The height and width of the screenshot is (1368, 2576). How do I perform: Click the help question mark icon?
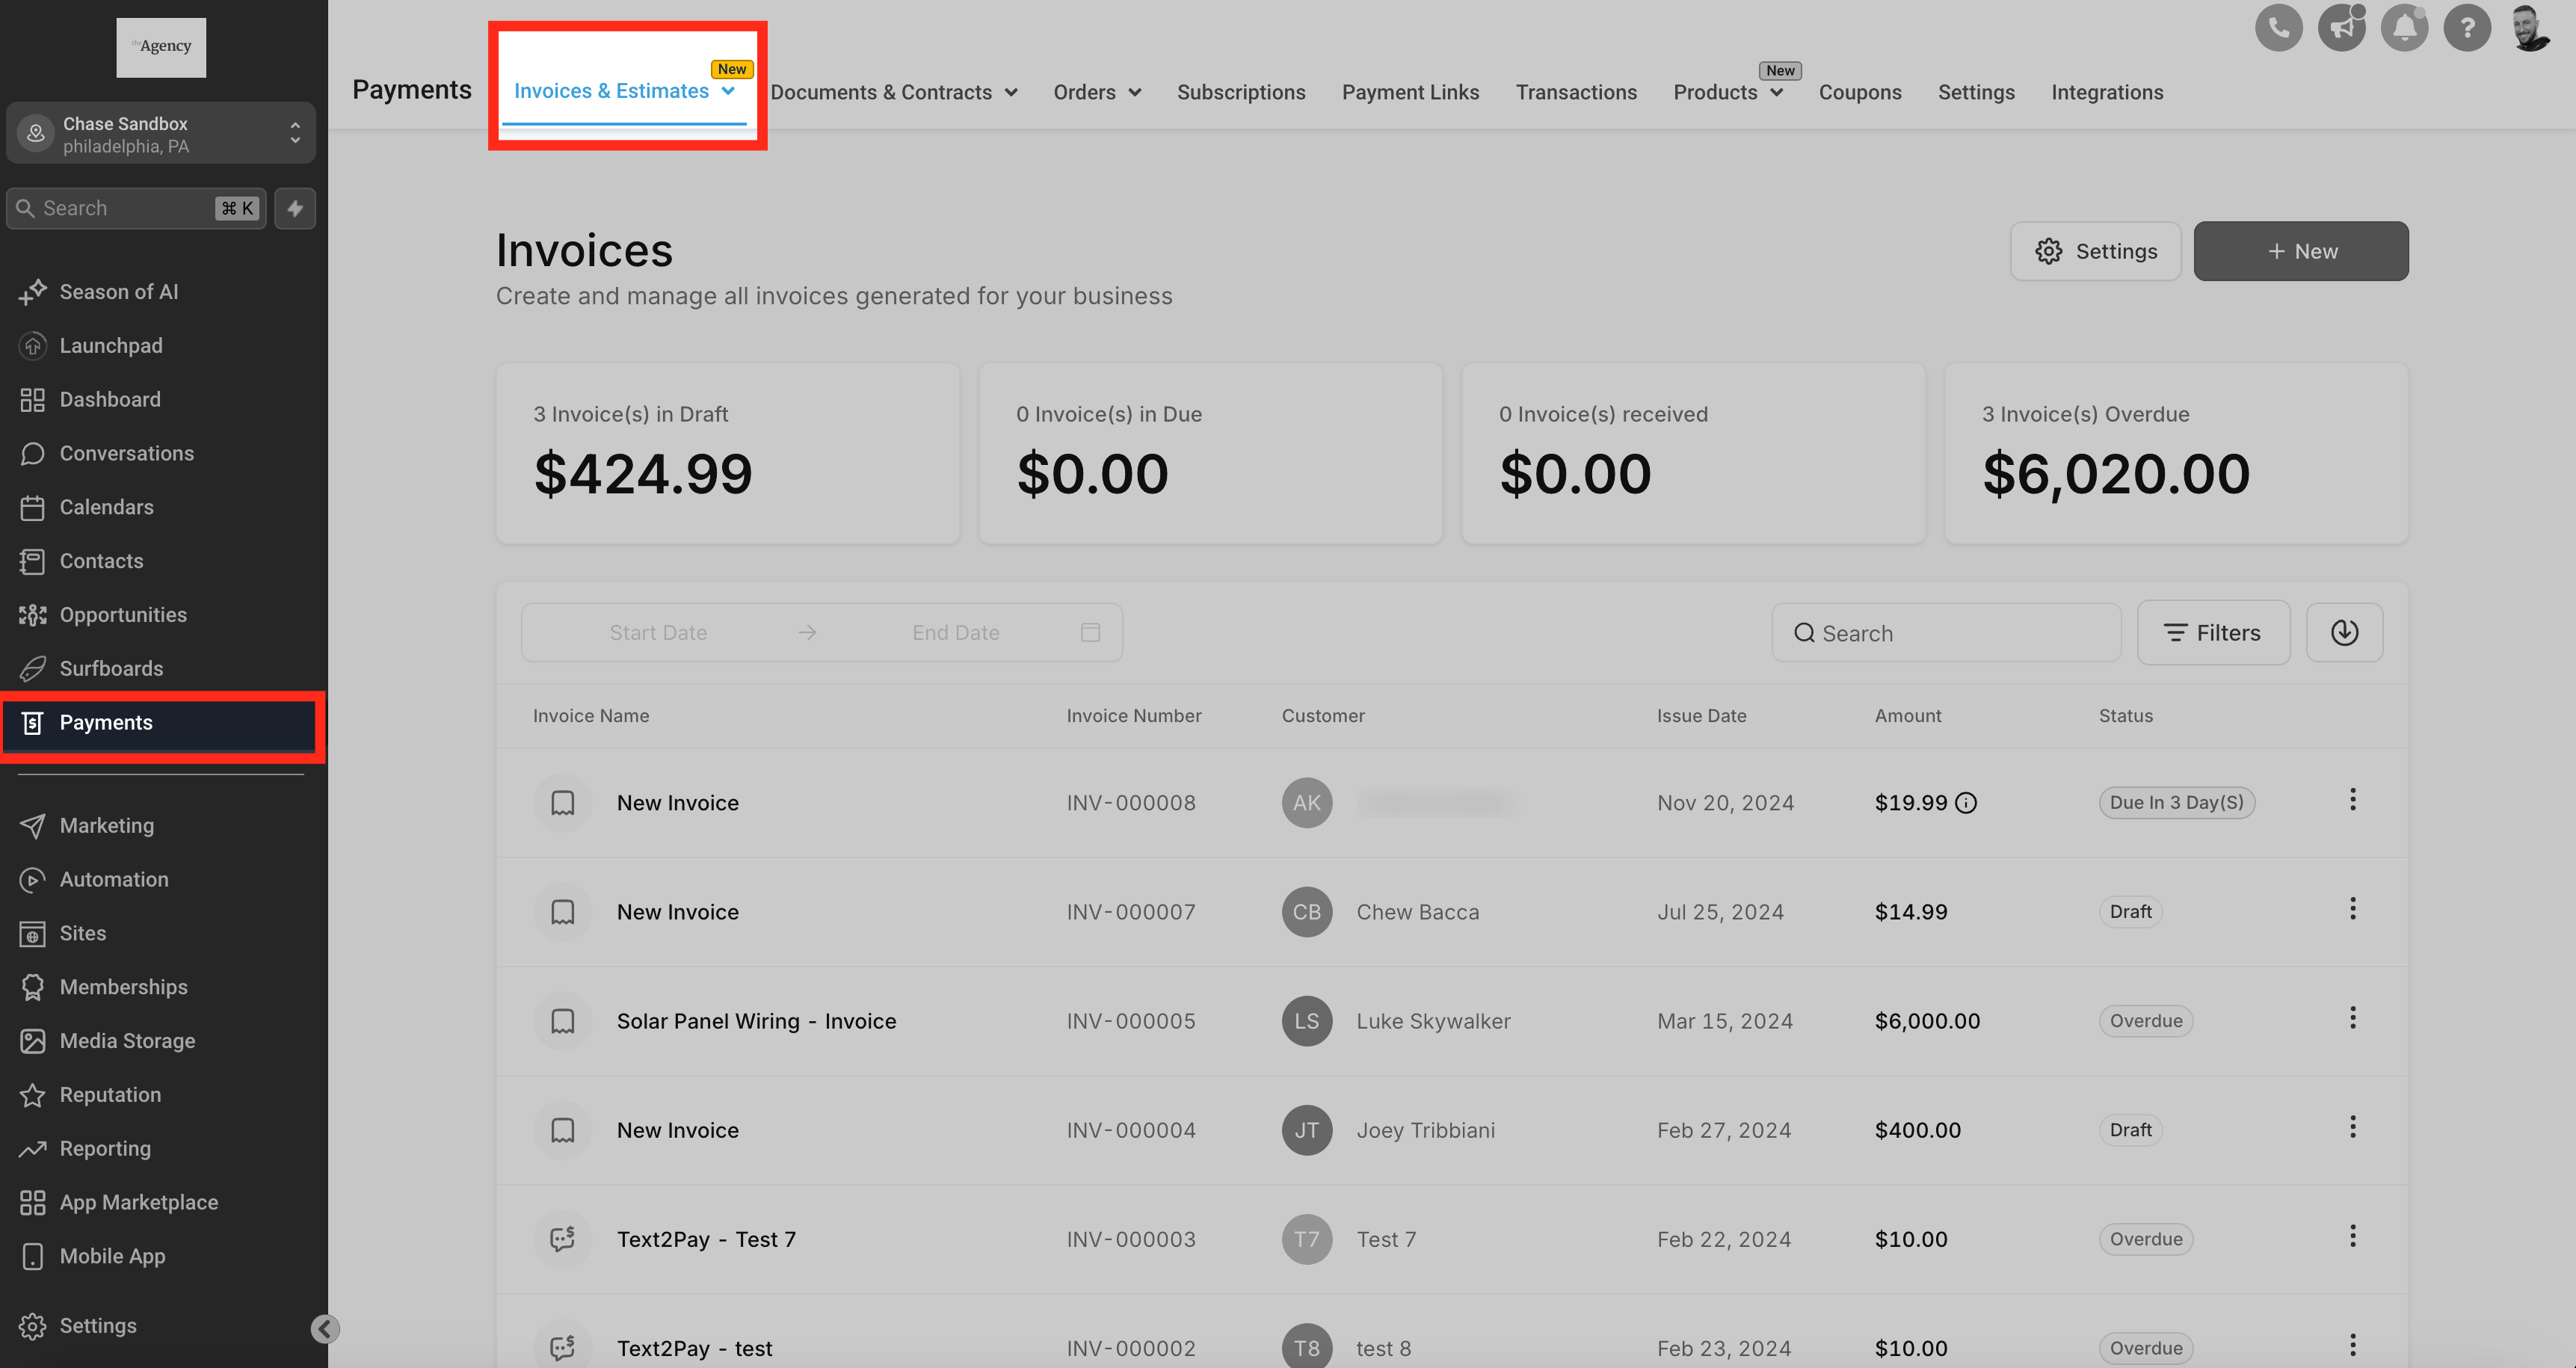[x=2467, y=28]
